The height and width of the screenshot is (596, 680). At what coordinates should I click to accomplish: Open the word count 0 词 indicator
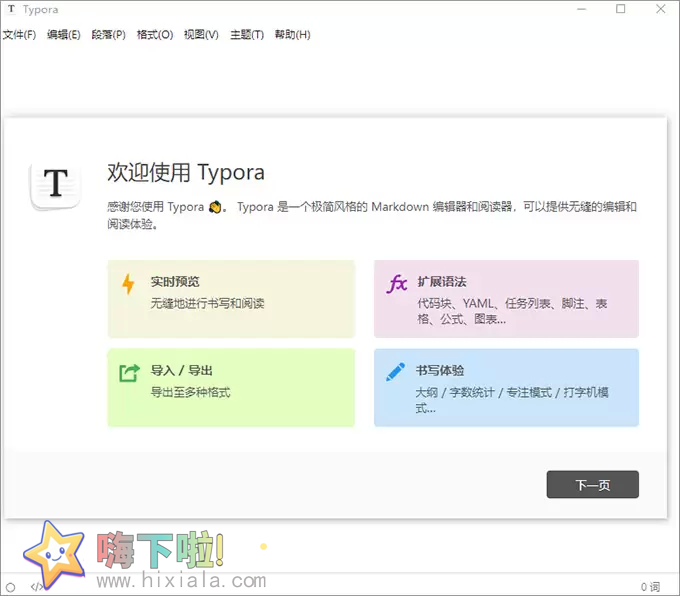(x=651, y=587)
